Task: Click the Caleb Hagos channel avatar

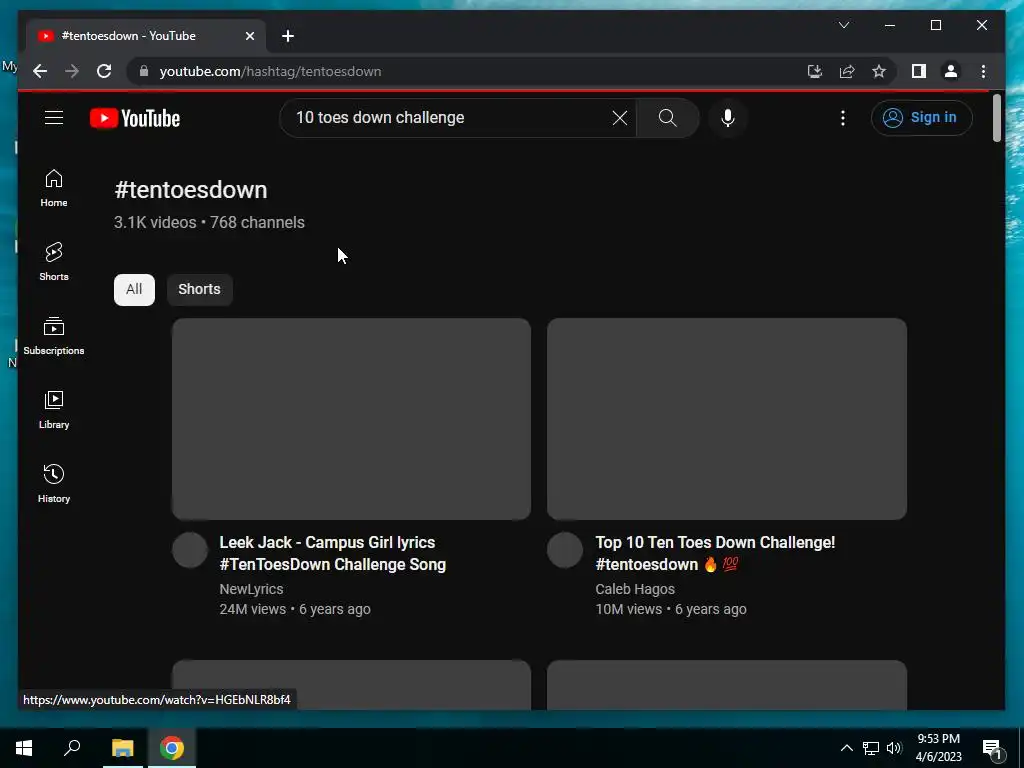Action: tap(565, 550)
